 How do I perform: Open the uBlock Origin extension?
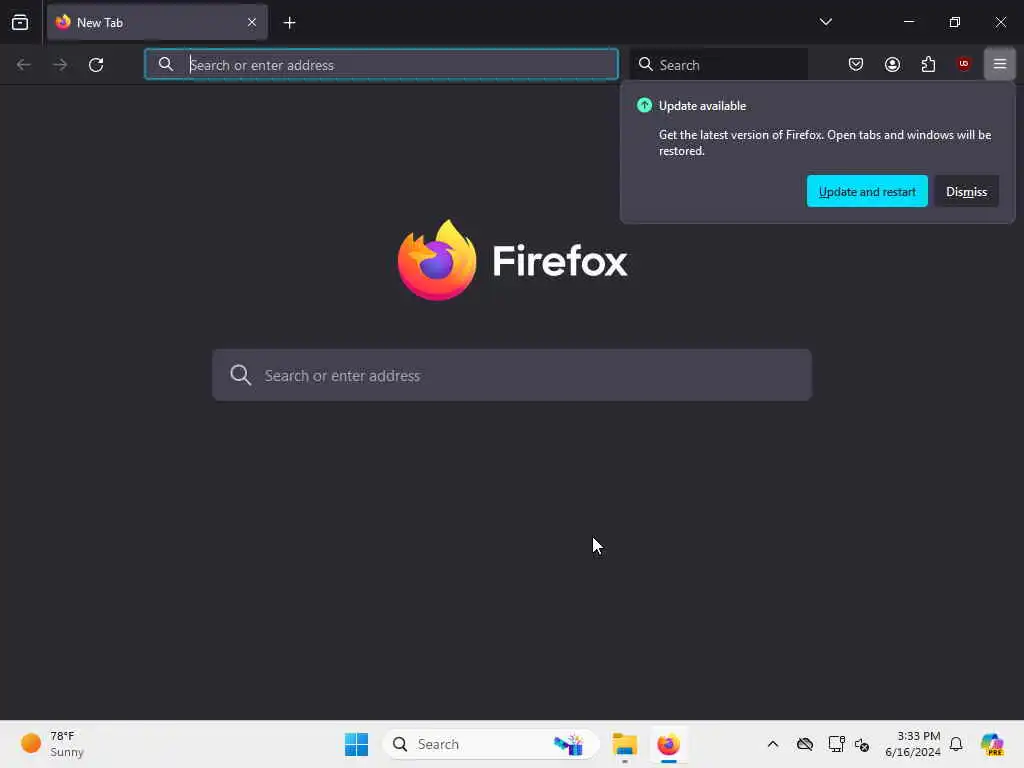pyautogui.click(x=963, y=63)
